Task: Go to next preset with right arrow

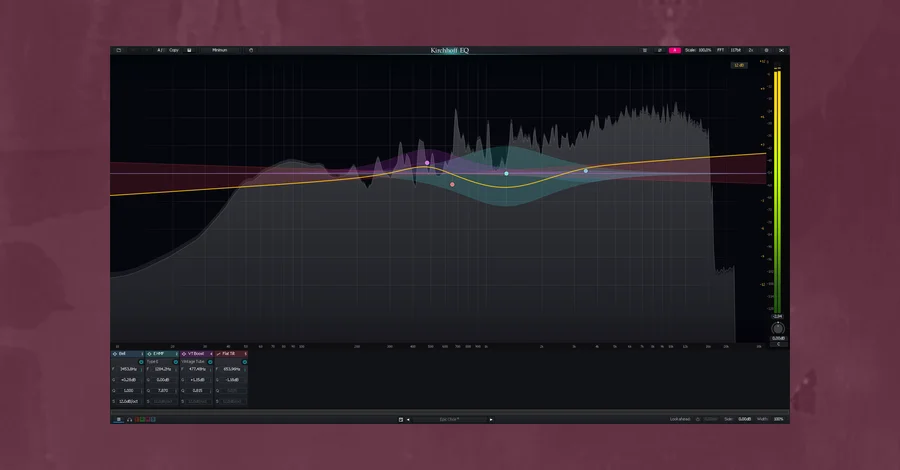Action: tap(491, 419)
